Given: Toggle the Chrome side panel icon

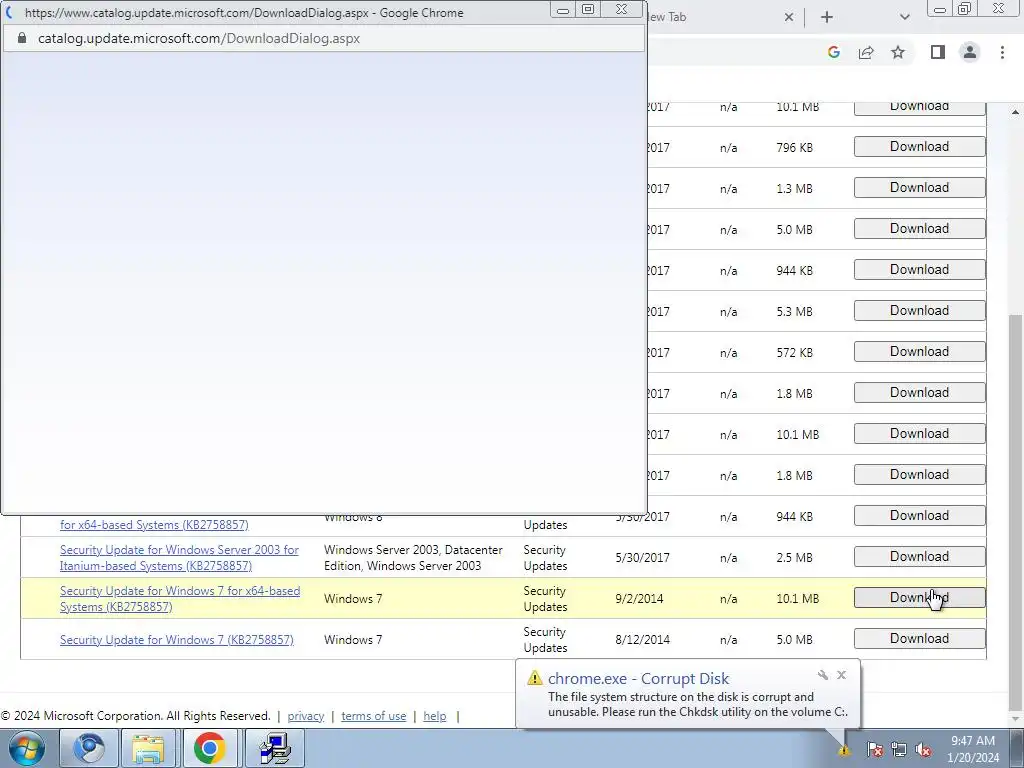Looking at the screenshot, I should 938,52.
